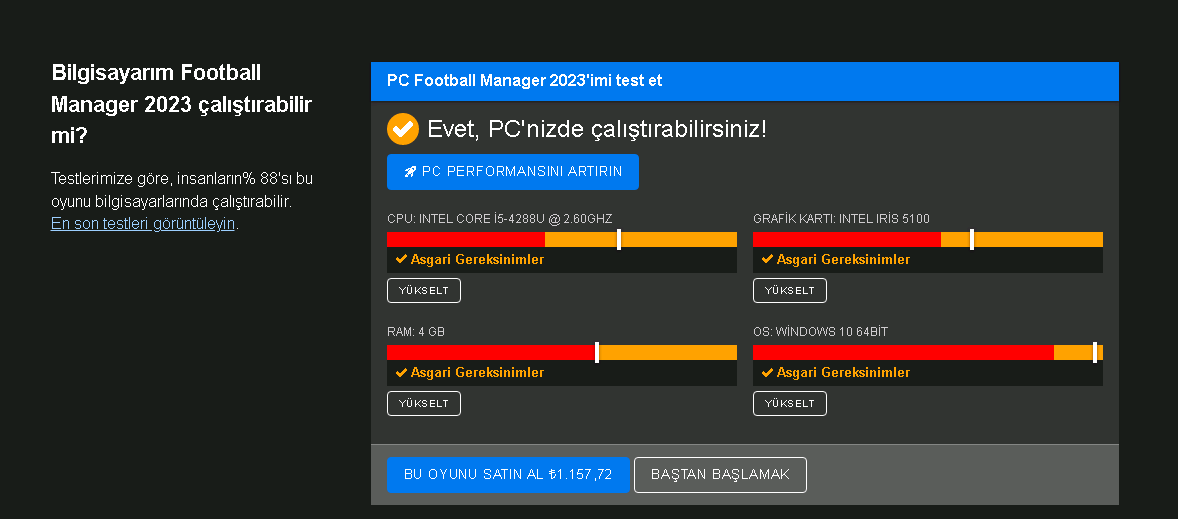
Task: Click 'Asgari Gereksinimler' text under OS
Action: 843,373
